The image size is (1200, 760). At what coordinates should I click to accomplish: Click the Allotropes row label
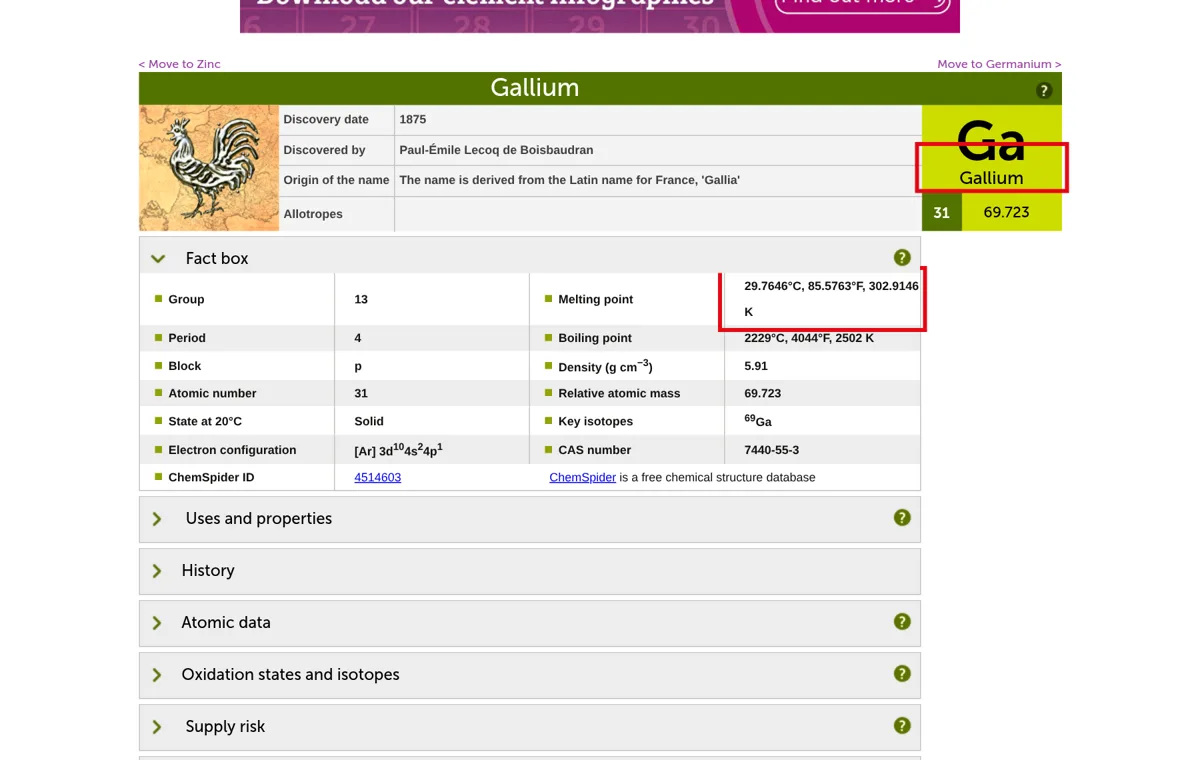[313, 214]
